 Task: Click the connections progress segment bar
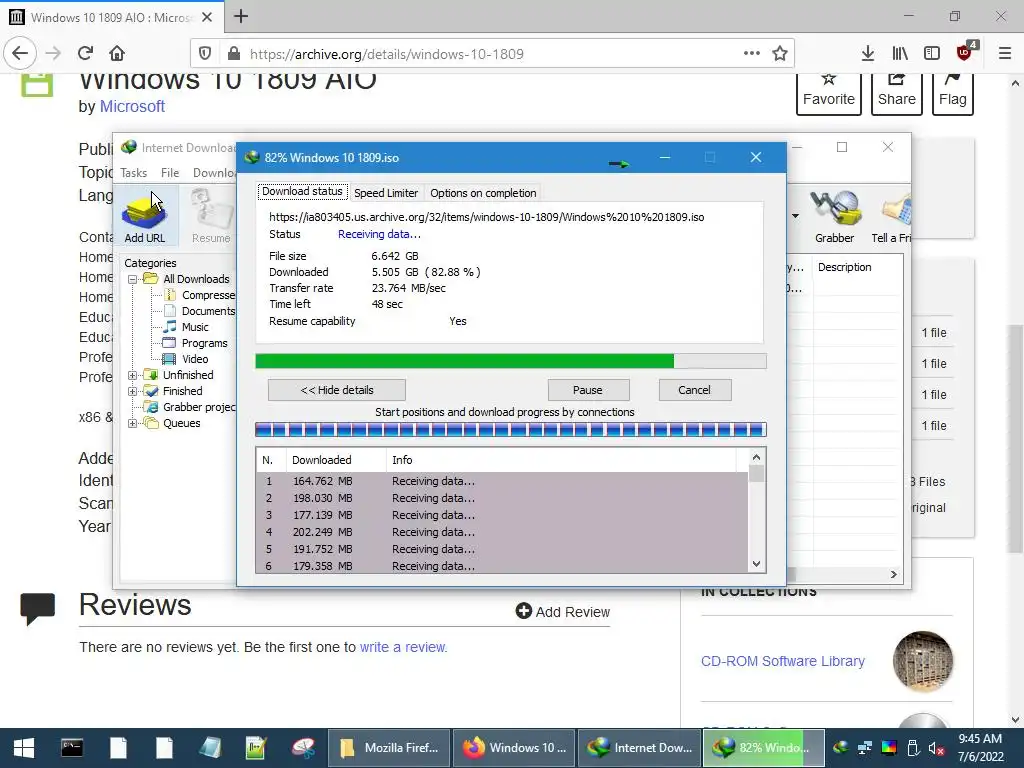(x=511, y=429)
